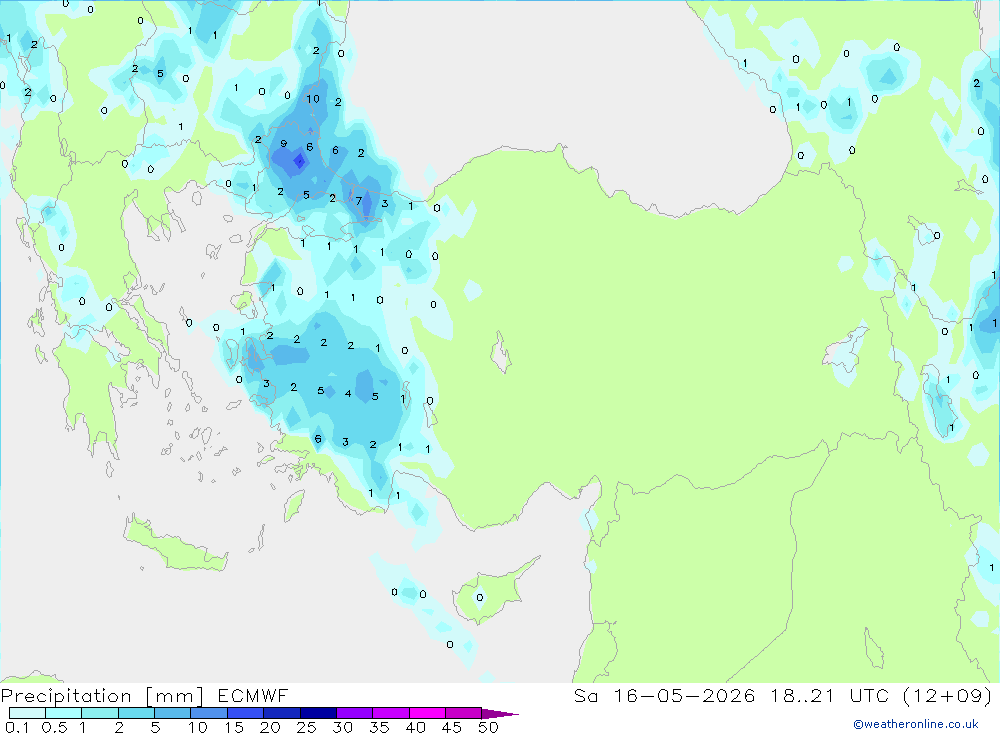Select the 35–40 mm legend color box
This screenshot has width=1000, height=733.
pos(391,713)
